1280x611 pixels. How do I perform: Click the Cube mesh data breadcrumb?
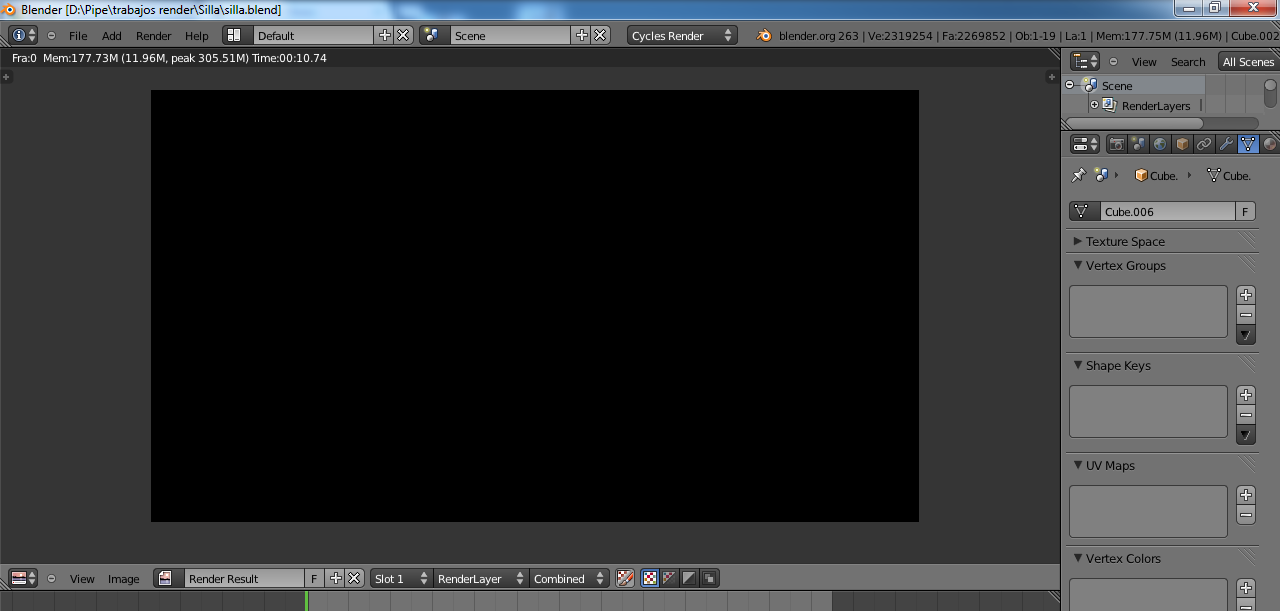(1229, 175)
